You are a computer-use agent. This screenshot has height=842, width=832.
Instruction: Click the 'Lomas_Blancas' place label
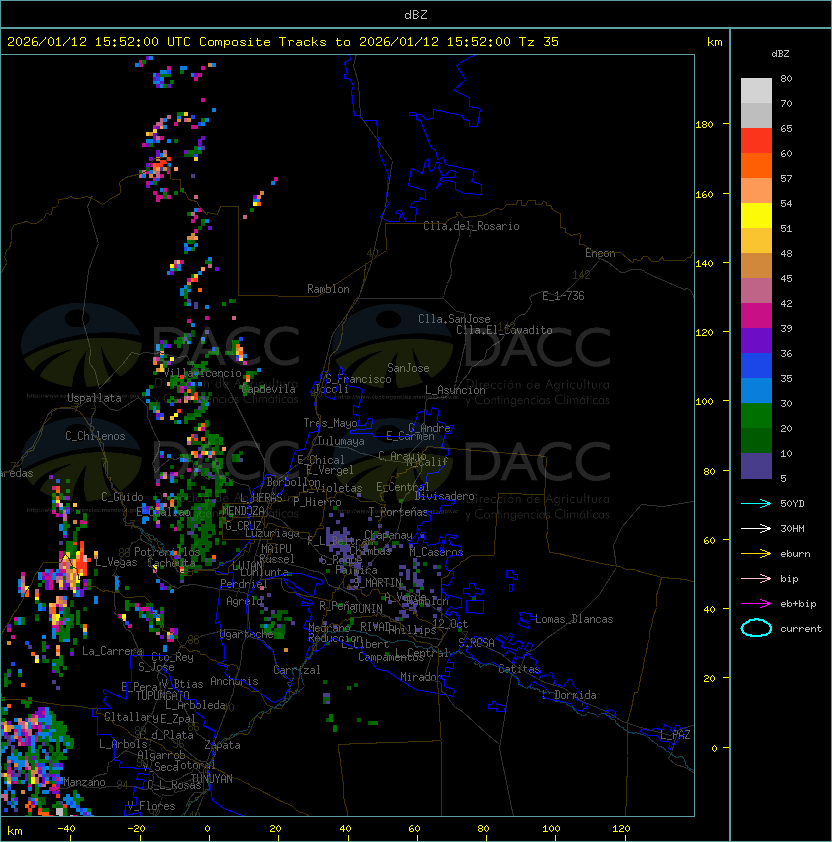[x=574, y=619]
